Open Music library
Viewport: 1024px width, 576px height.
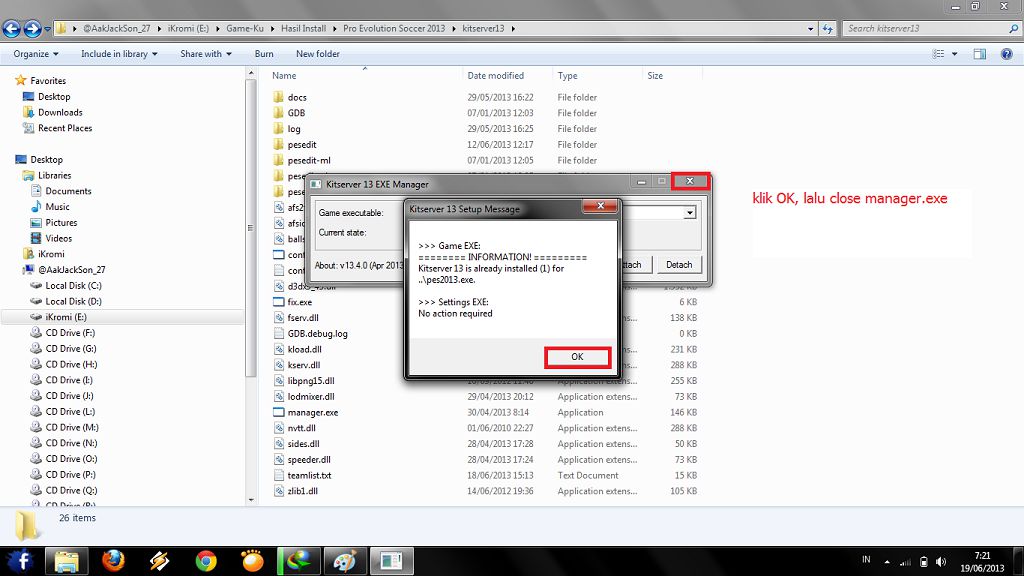point(57,206)
